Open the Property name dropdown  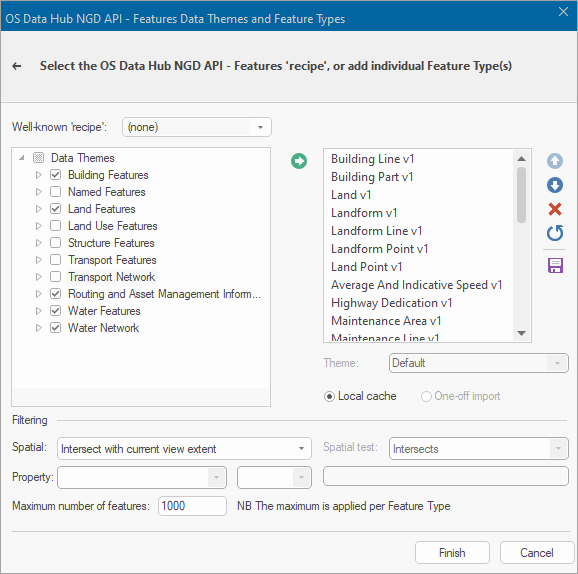(x=216, y=477)
